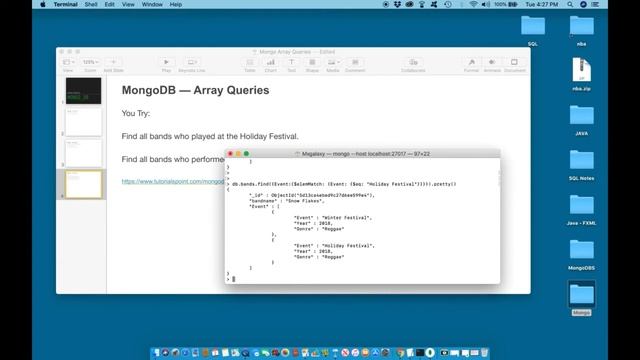Image resolution: width=640 pixels, height=360 pixels.
Task: Open the Media dropdown in the toolbar
Action: [333, 62]
